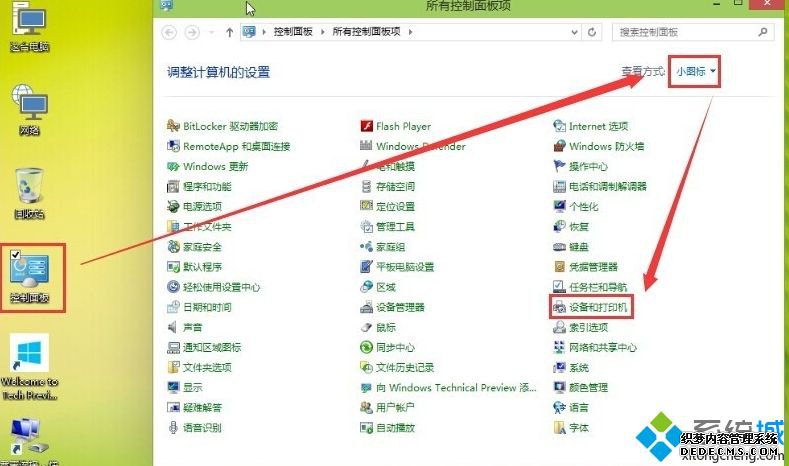Expand recent locations arrow beside Forward
Image resolution: width=789 pixels, height=466 pixels.
212,32
